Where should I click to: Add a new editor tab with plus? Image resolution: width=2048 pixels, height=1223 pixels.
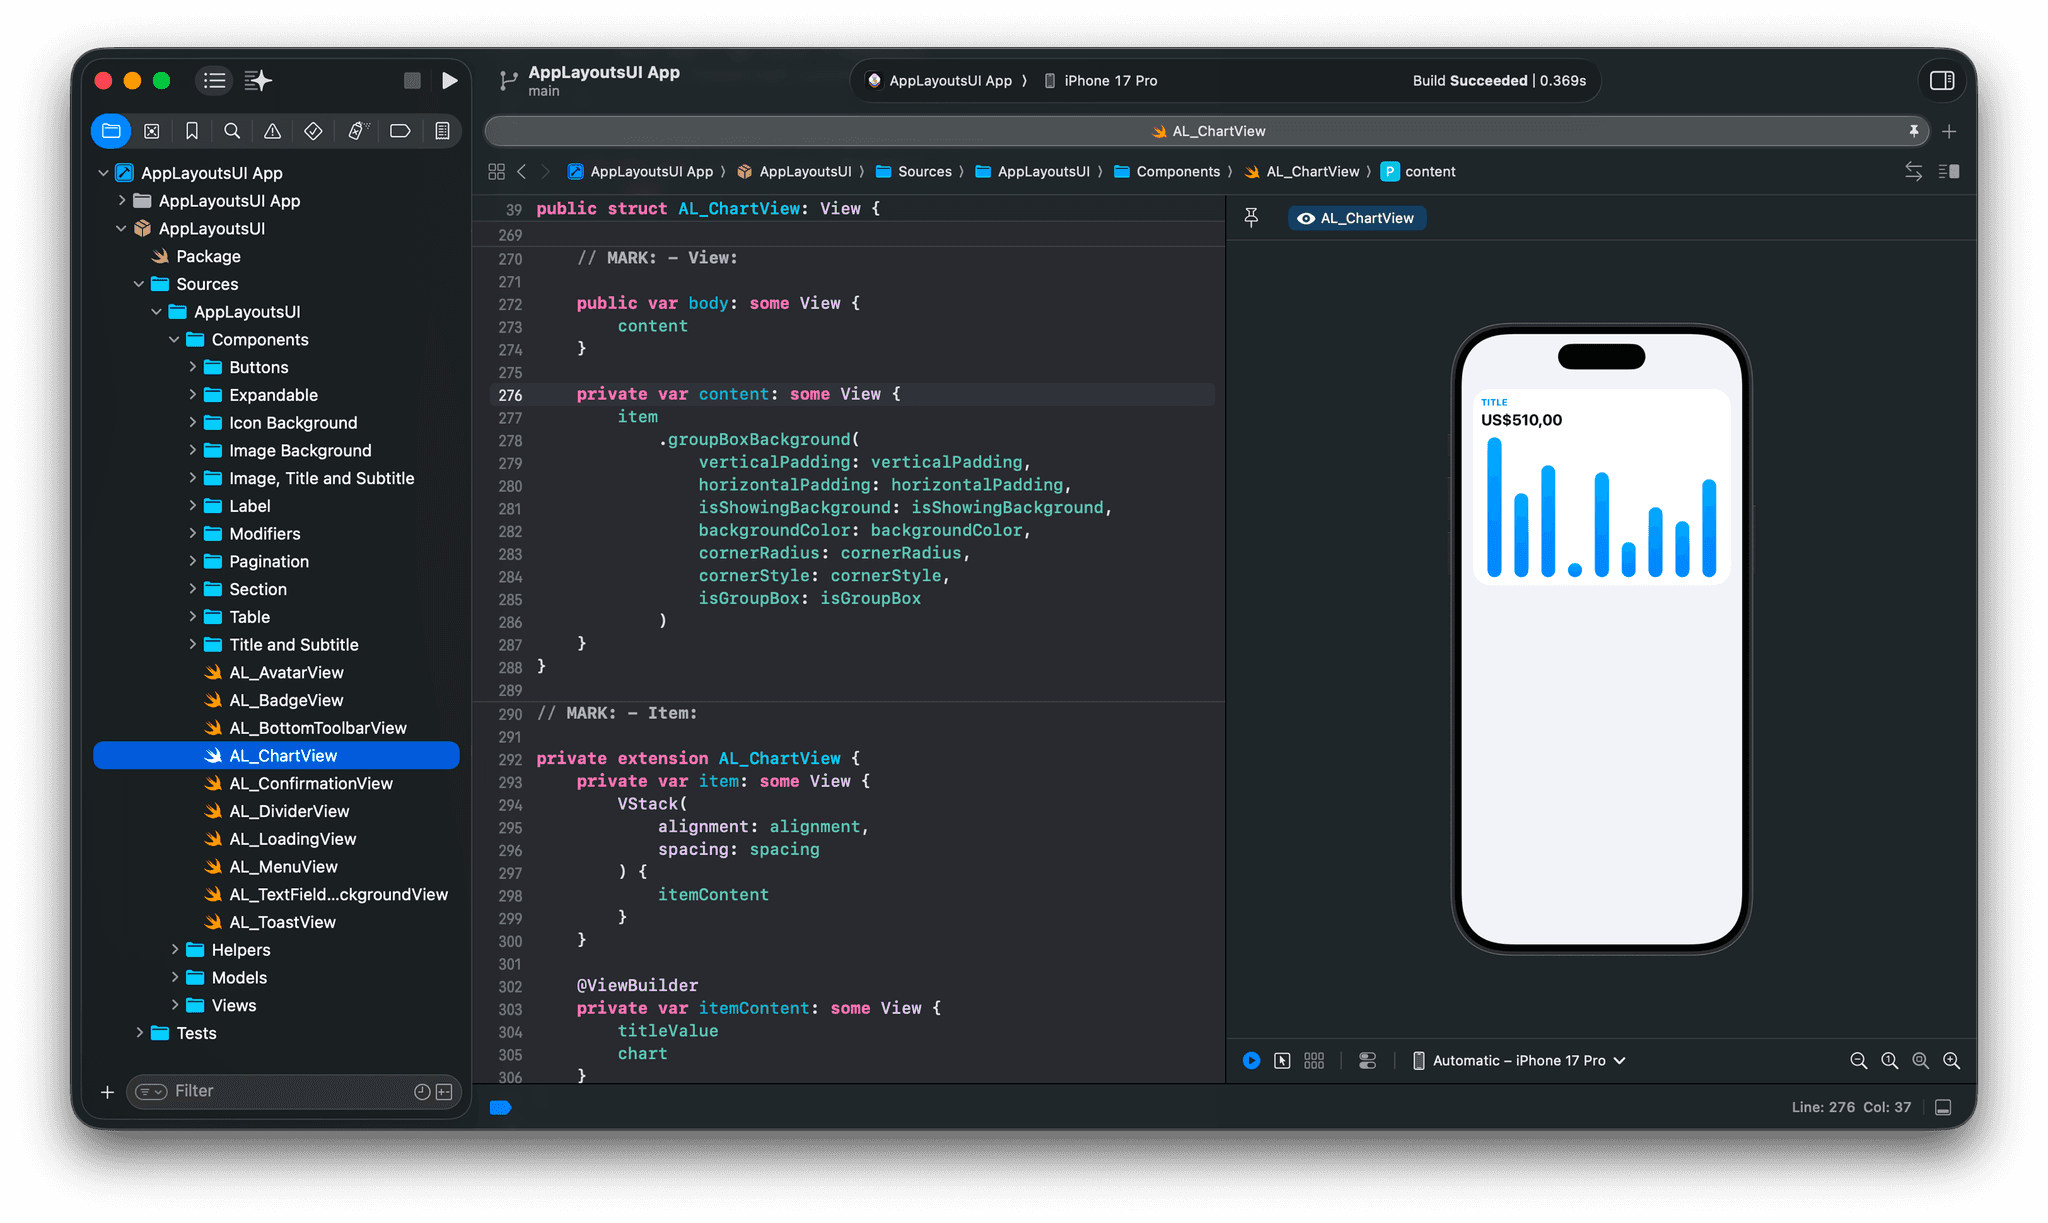[1949, 131]
